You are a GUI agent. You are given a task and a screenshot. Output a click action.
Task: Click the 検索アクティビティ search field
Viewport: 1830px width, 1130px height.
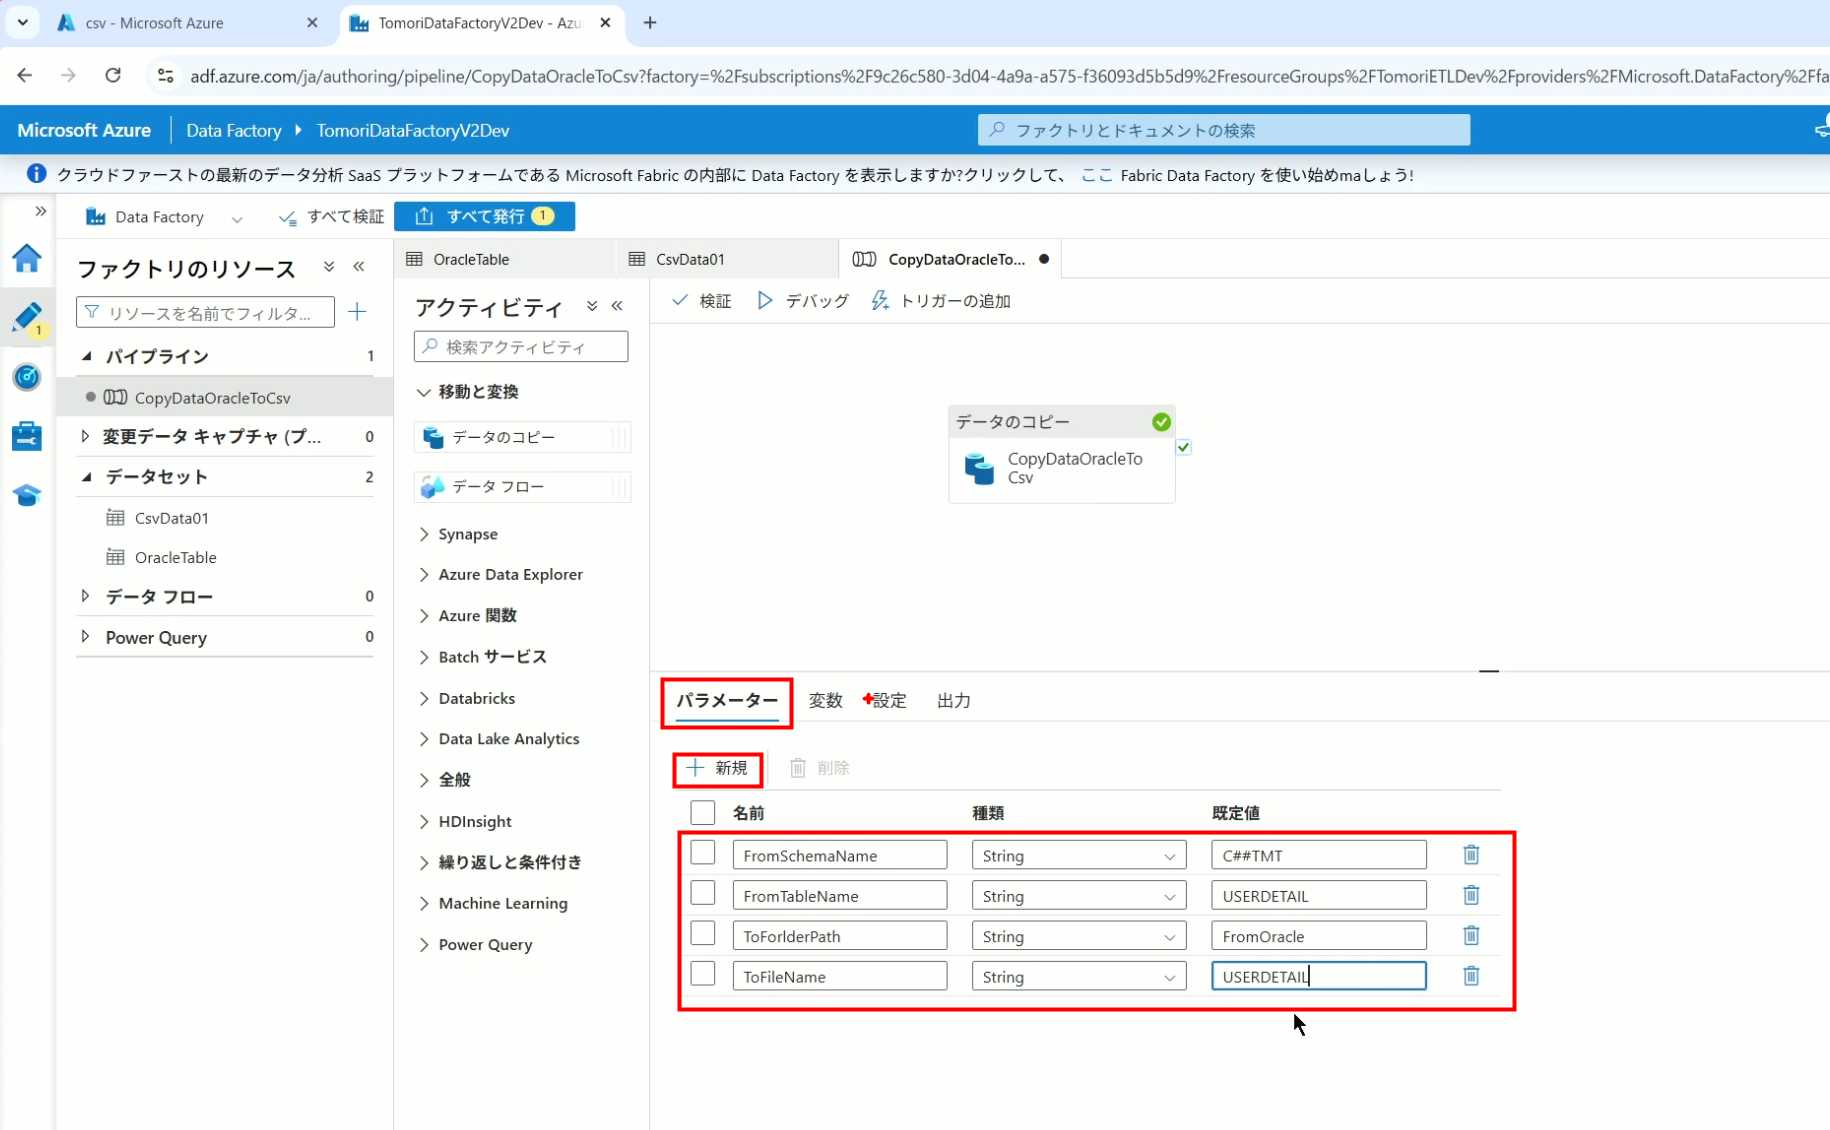coord(521,347)
